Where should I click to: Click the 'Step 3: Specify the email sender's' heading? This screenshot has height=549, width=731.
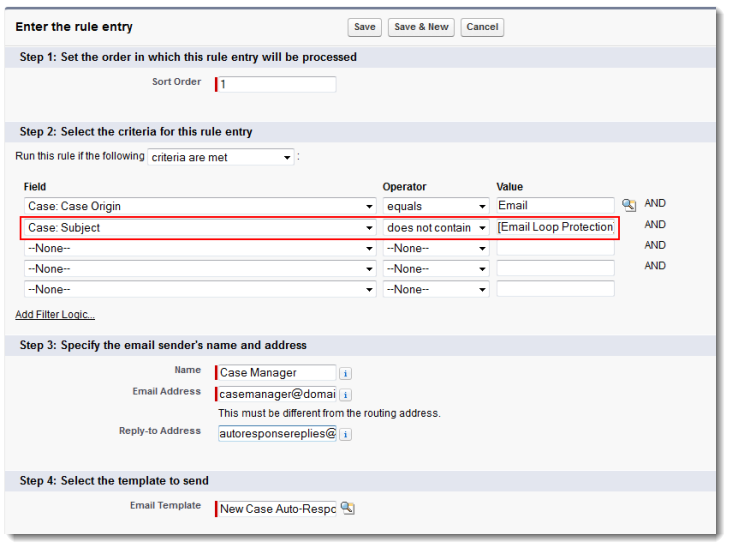(163, 345)
